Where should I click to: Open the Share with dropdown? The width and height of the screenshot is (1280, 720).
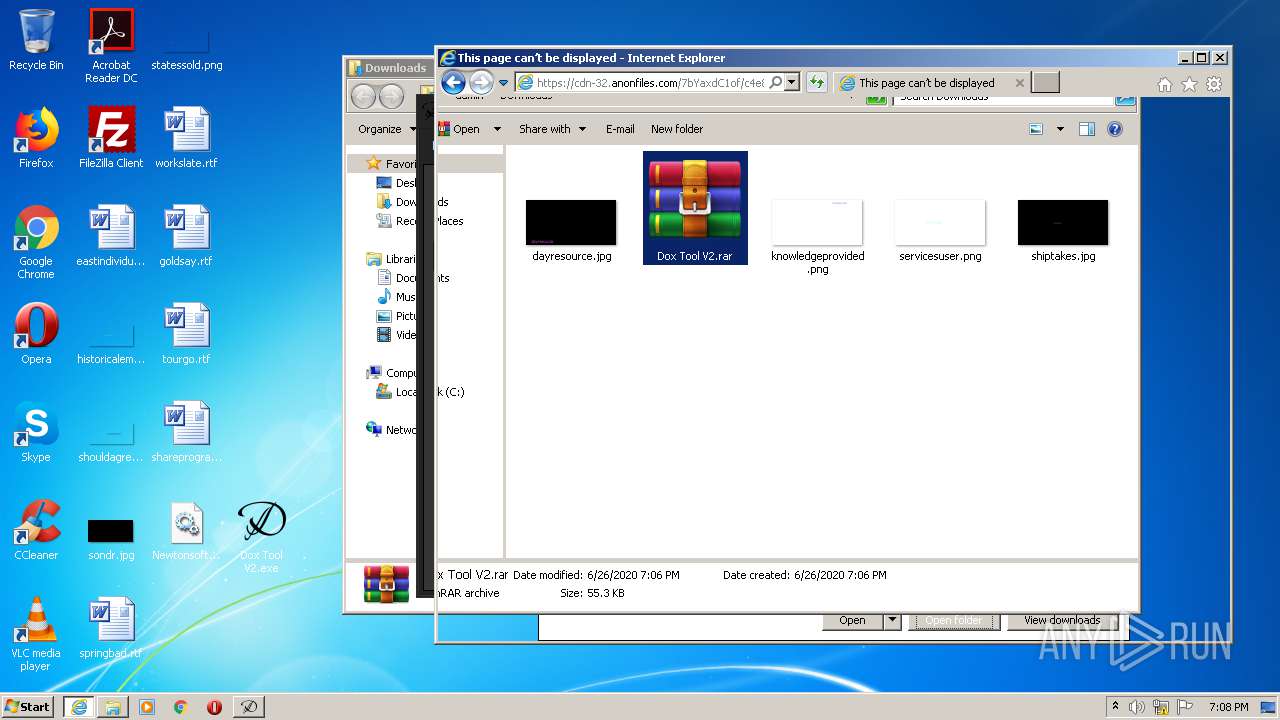pos(552,129)
